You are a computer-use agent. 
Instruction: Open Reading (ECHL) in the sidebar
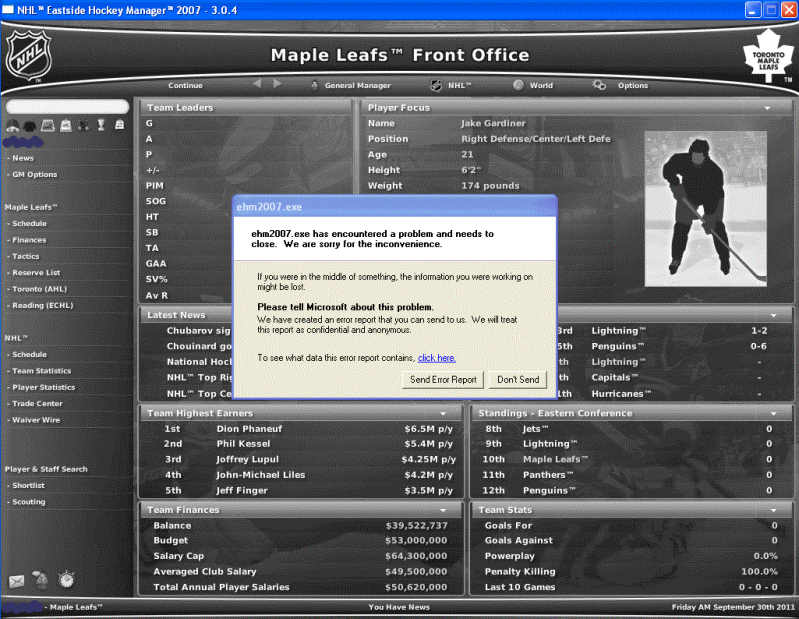(43, 306)
